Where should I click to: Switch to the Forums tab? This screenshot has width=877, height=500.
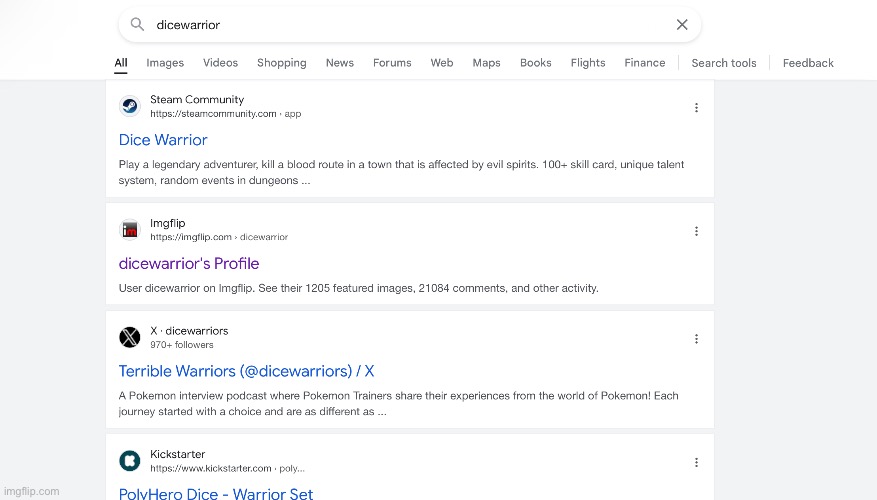(x=392, y=63)
